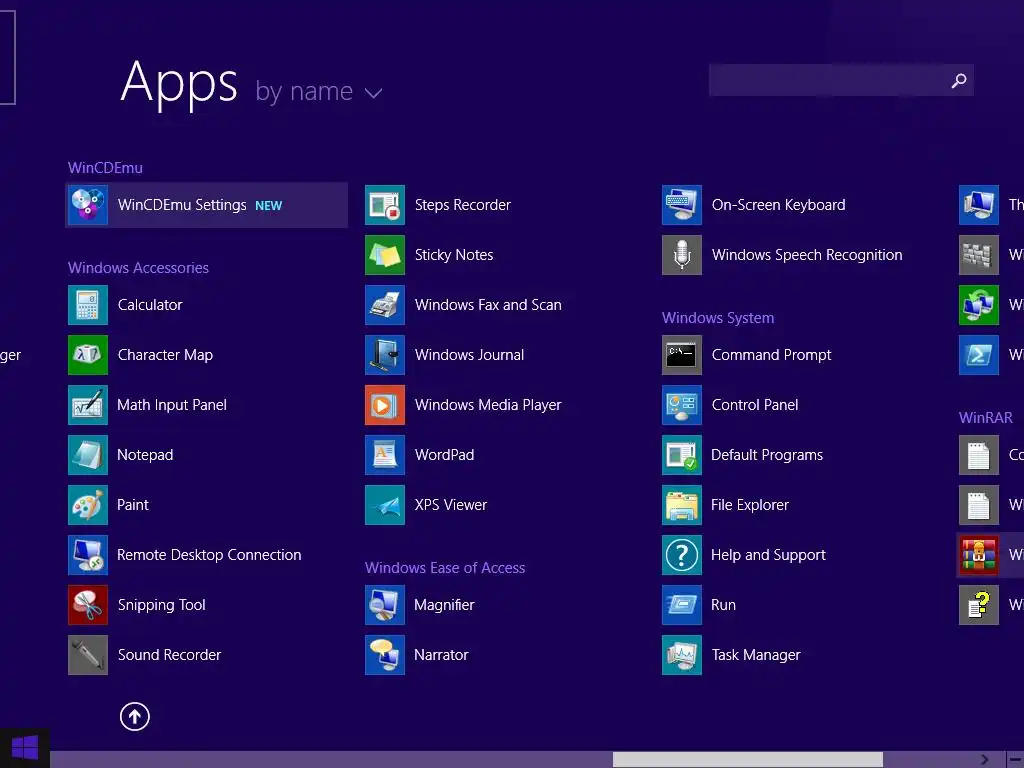The height and width of the screenshot is (768, 1024).
Task: Launch Notepad via its icon
Action: click(x=88, y=455)
